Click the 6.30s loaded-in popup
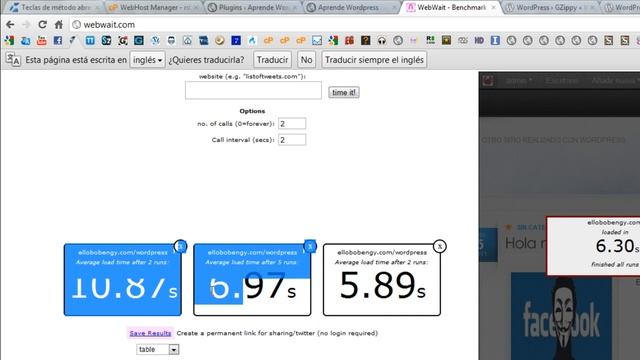The image size is (640, 360). click(593, 246)
